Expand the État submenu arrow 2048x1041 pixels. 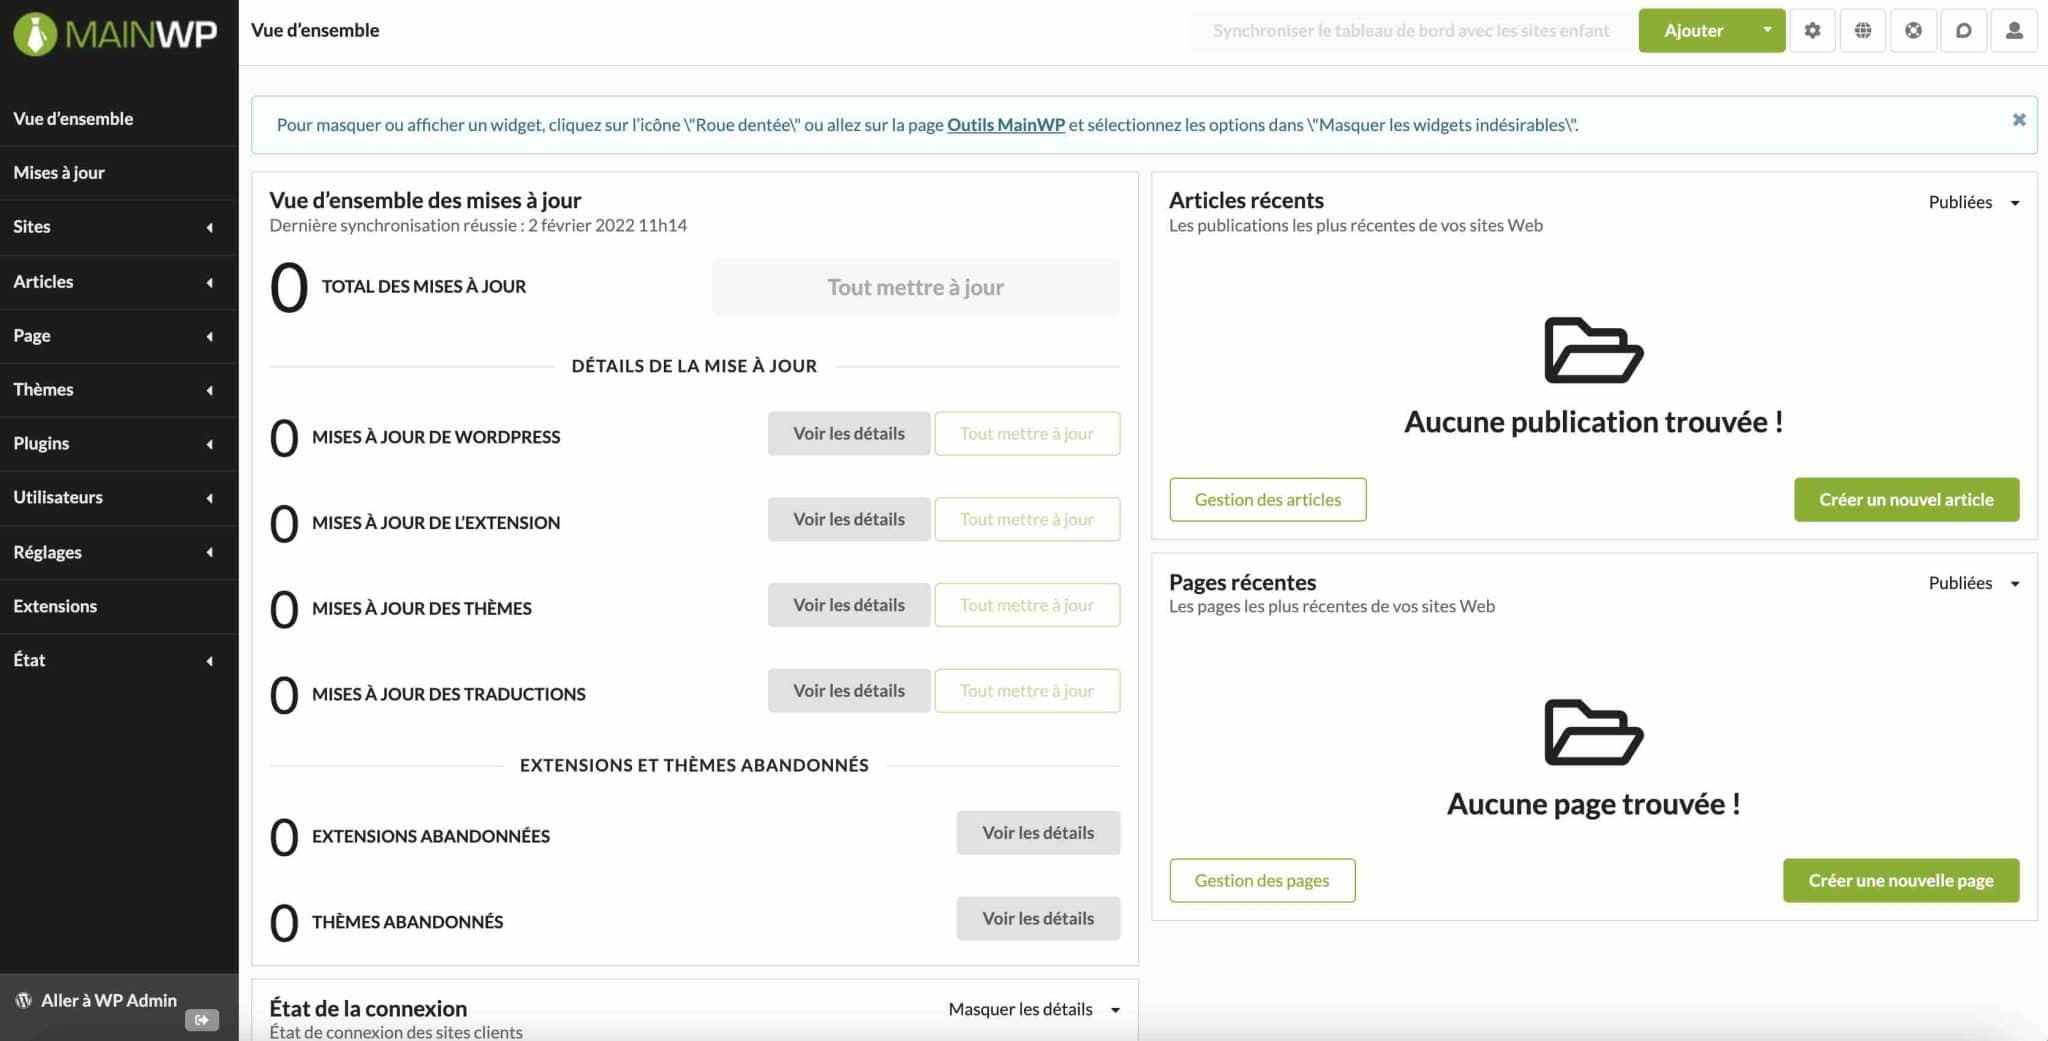coord(210,661)
